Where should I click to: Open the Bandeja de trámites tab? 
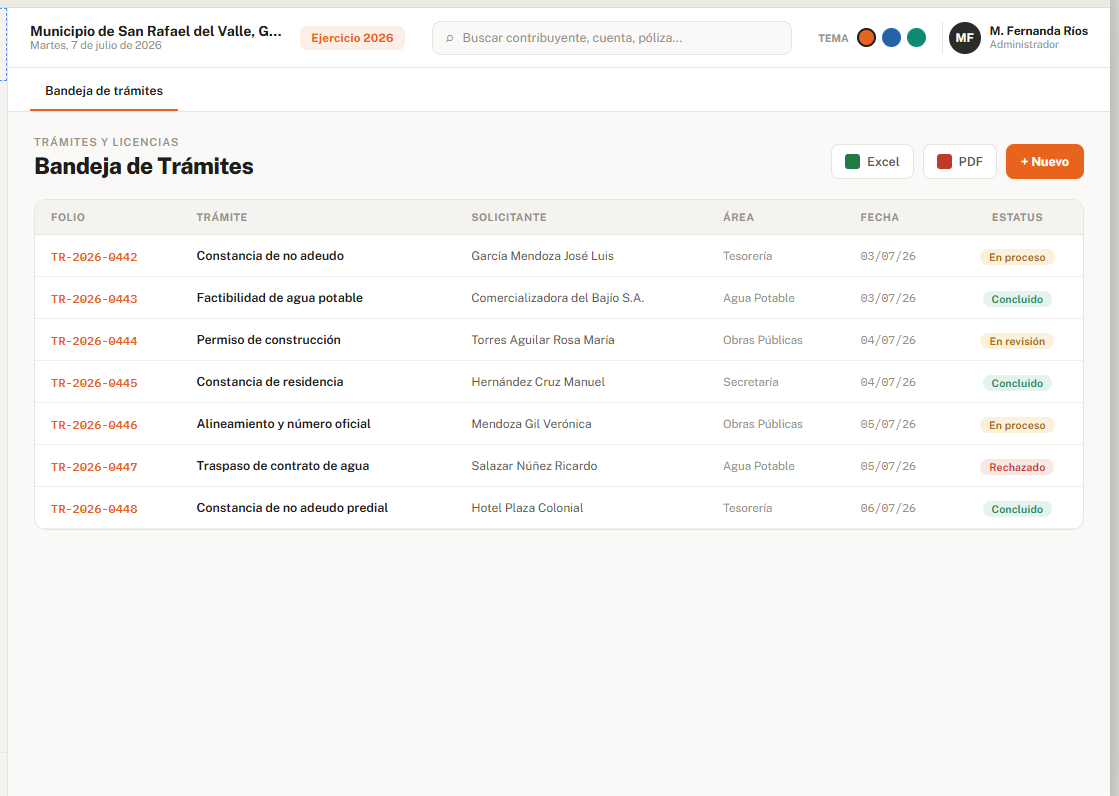pos(103,91)
